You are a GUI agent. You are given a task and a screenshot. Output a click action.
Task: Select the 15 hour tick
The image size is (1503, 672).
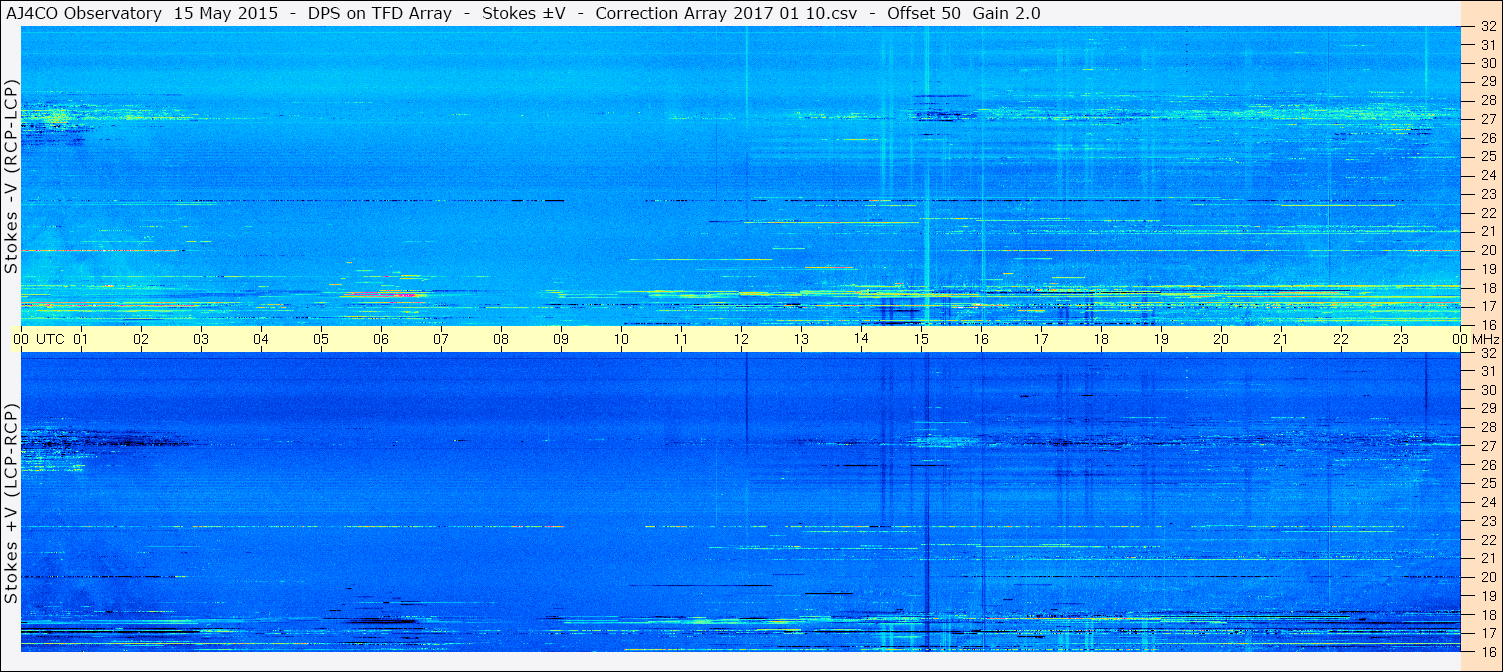coord(921,340)
